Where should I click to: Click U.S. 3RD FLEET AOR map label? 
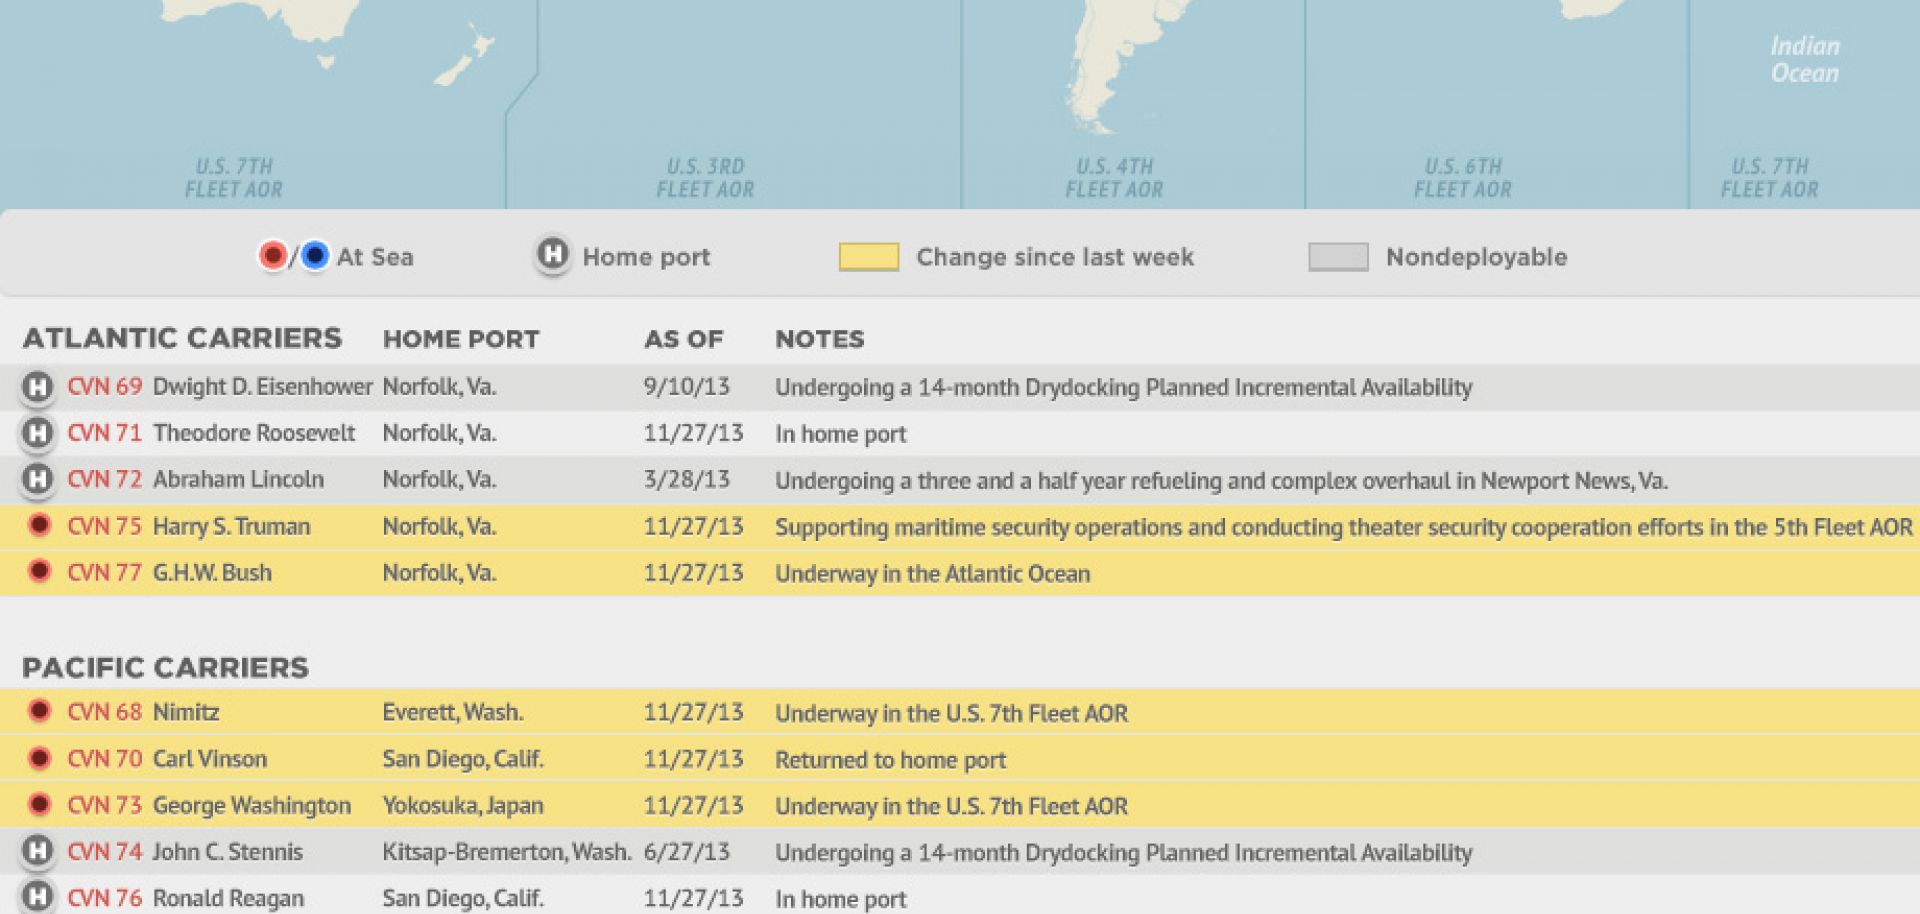coord(705,178)
